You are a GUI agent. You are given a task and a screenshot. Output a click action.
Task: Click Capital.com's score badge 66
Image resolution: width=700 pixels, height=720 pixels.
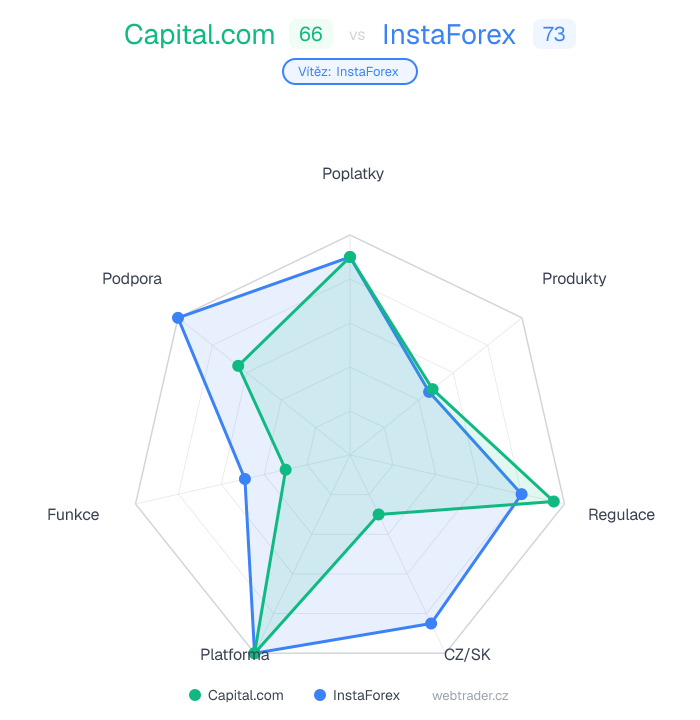tap(311, 35)
